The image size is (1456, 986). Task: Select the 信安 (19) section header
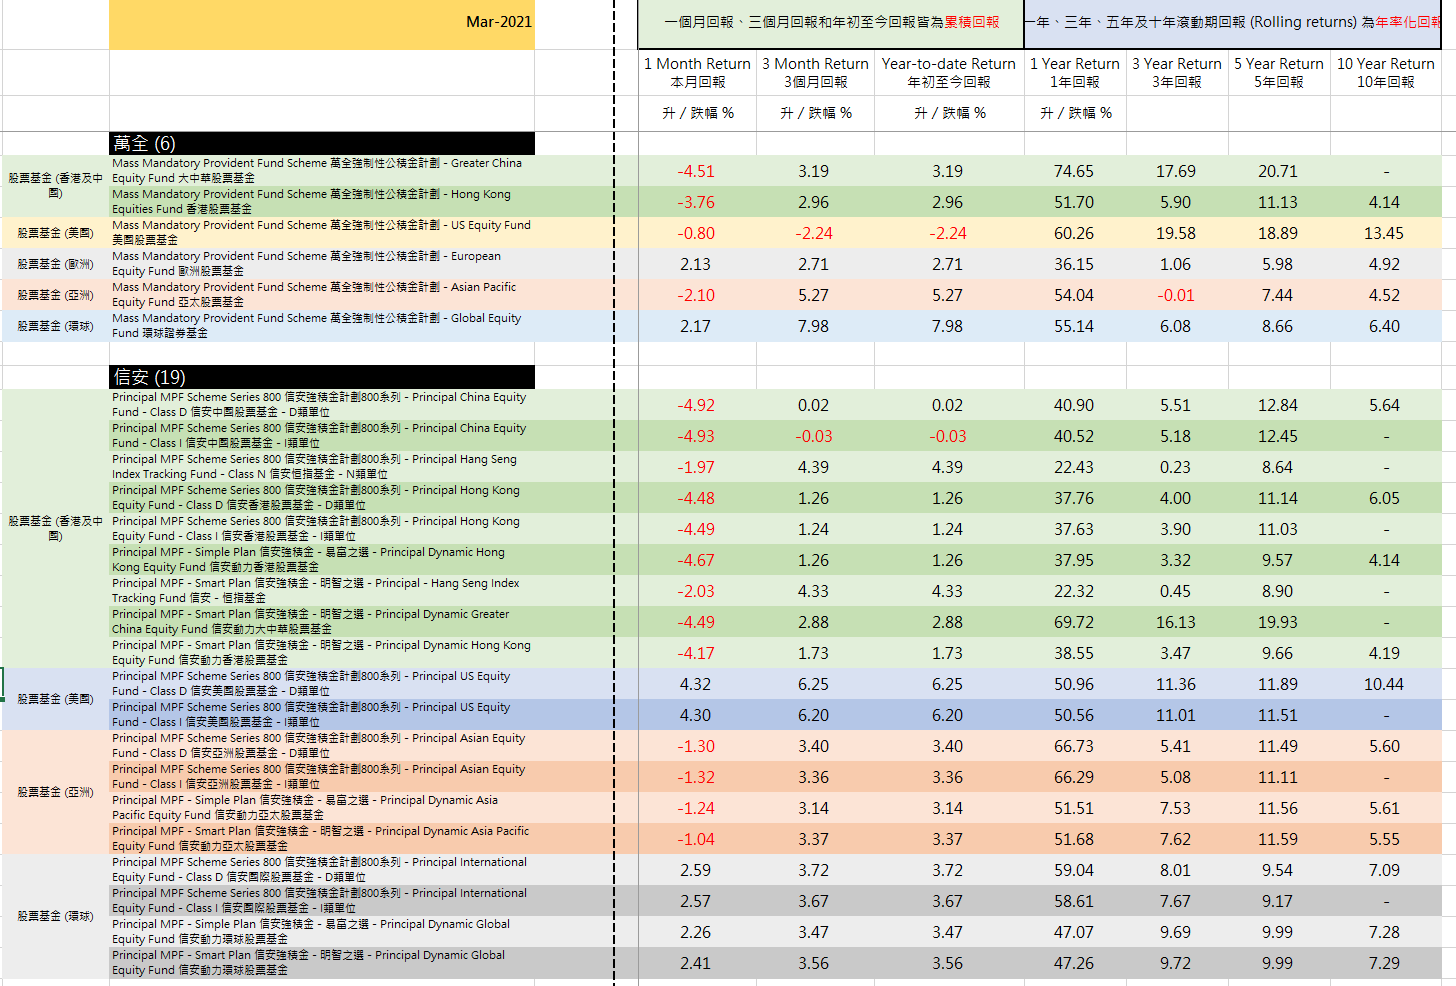tap(322, 377)
